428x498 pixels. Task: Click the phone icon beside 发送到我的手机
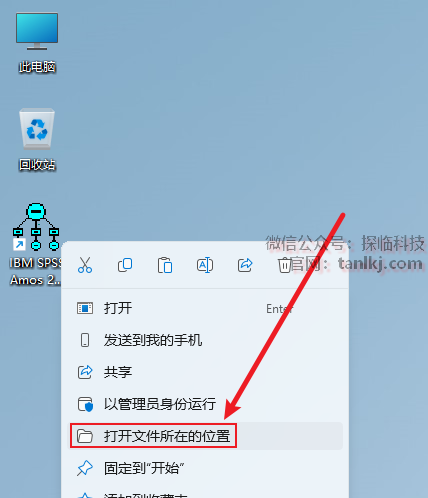click(x=85, y=340)
